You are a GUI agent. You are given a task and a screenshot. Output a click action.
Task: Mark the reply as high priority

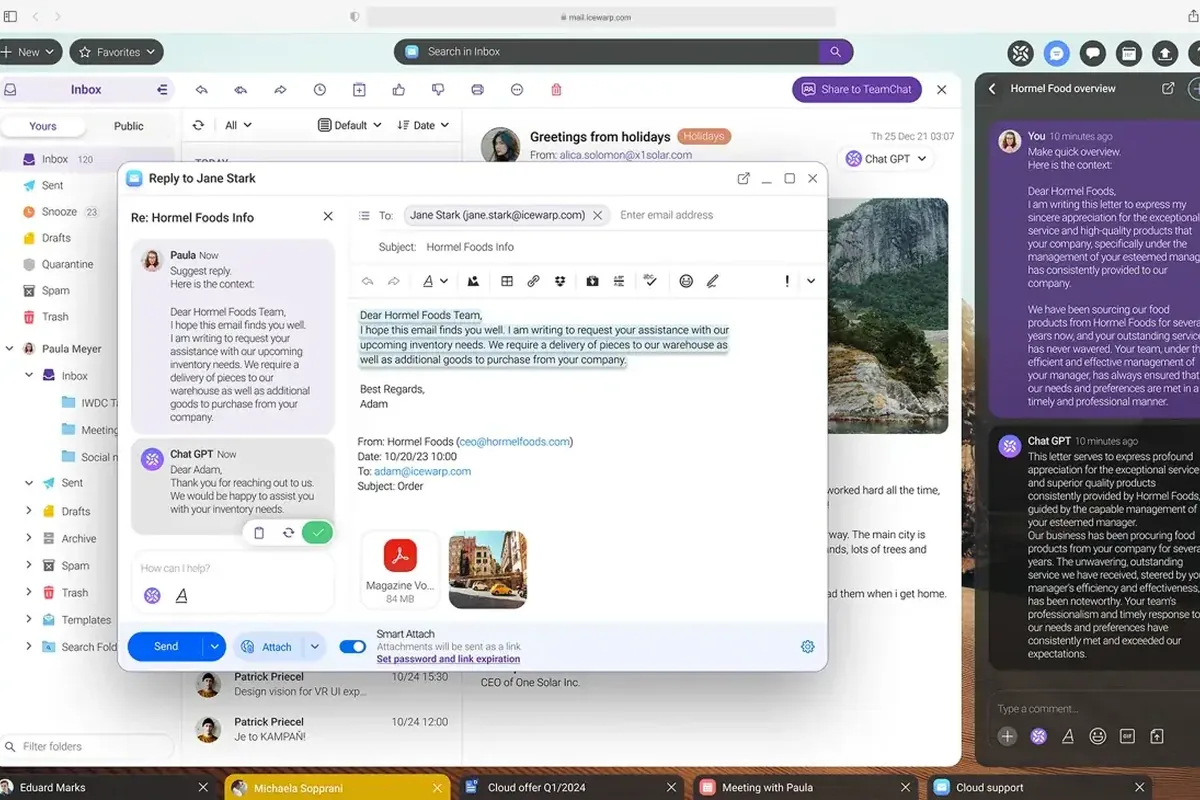[787, 281]
